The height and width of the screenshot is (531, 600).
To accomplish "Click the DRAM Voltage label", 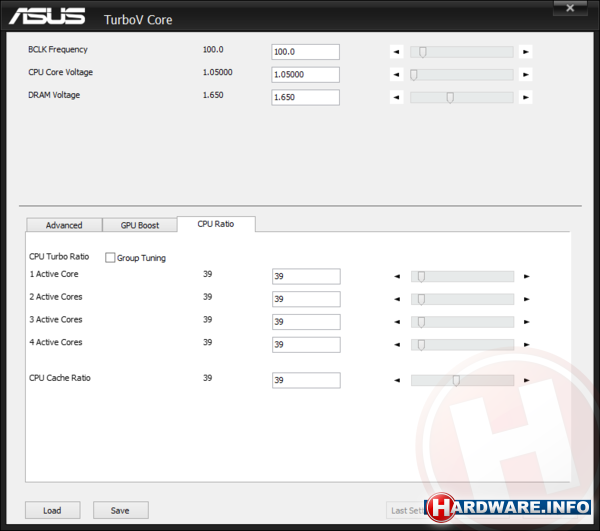I will [x=54, y=95].
